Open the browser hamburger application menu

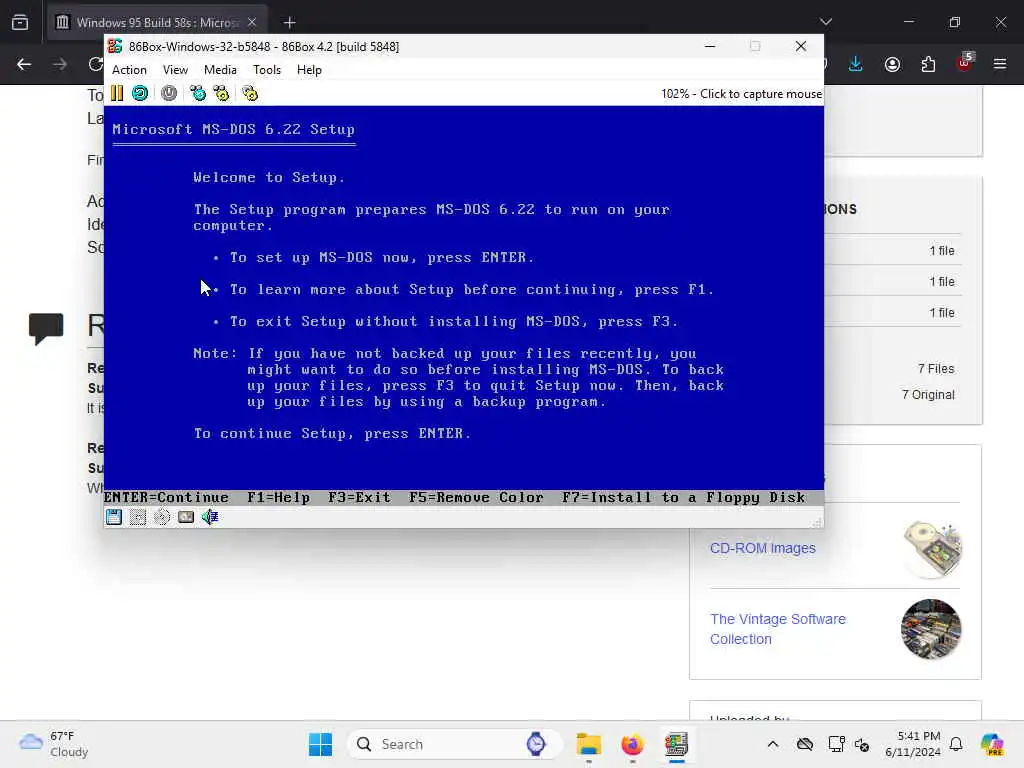coord(1000,64)
